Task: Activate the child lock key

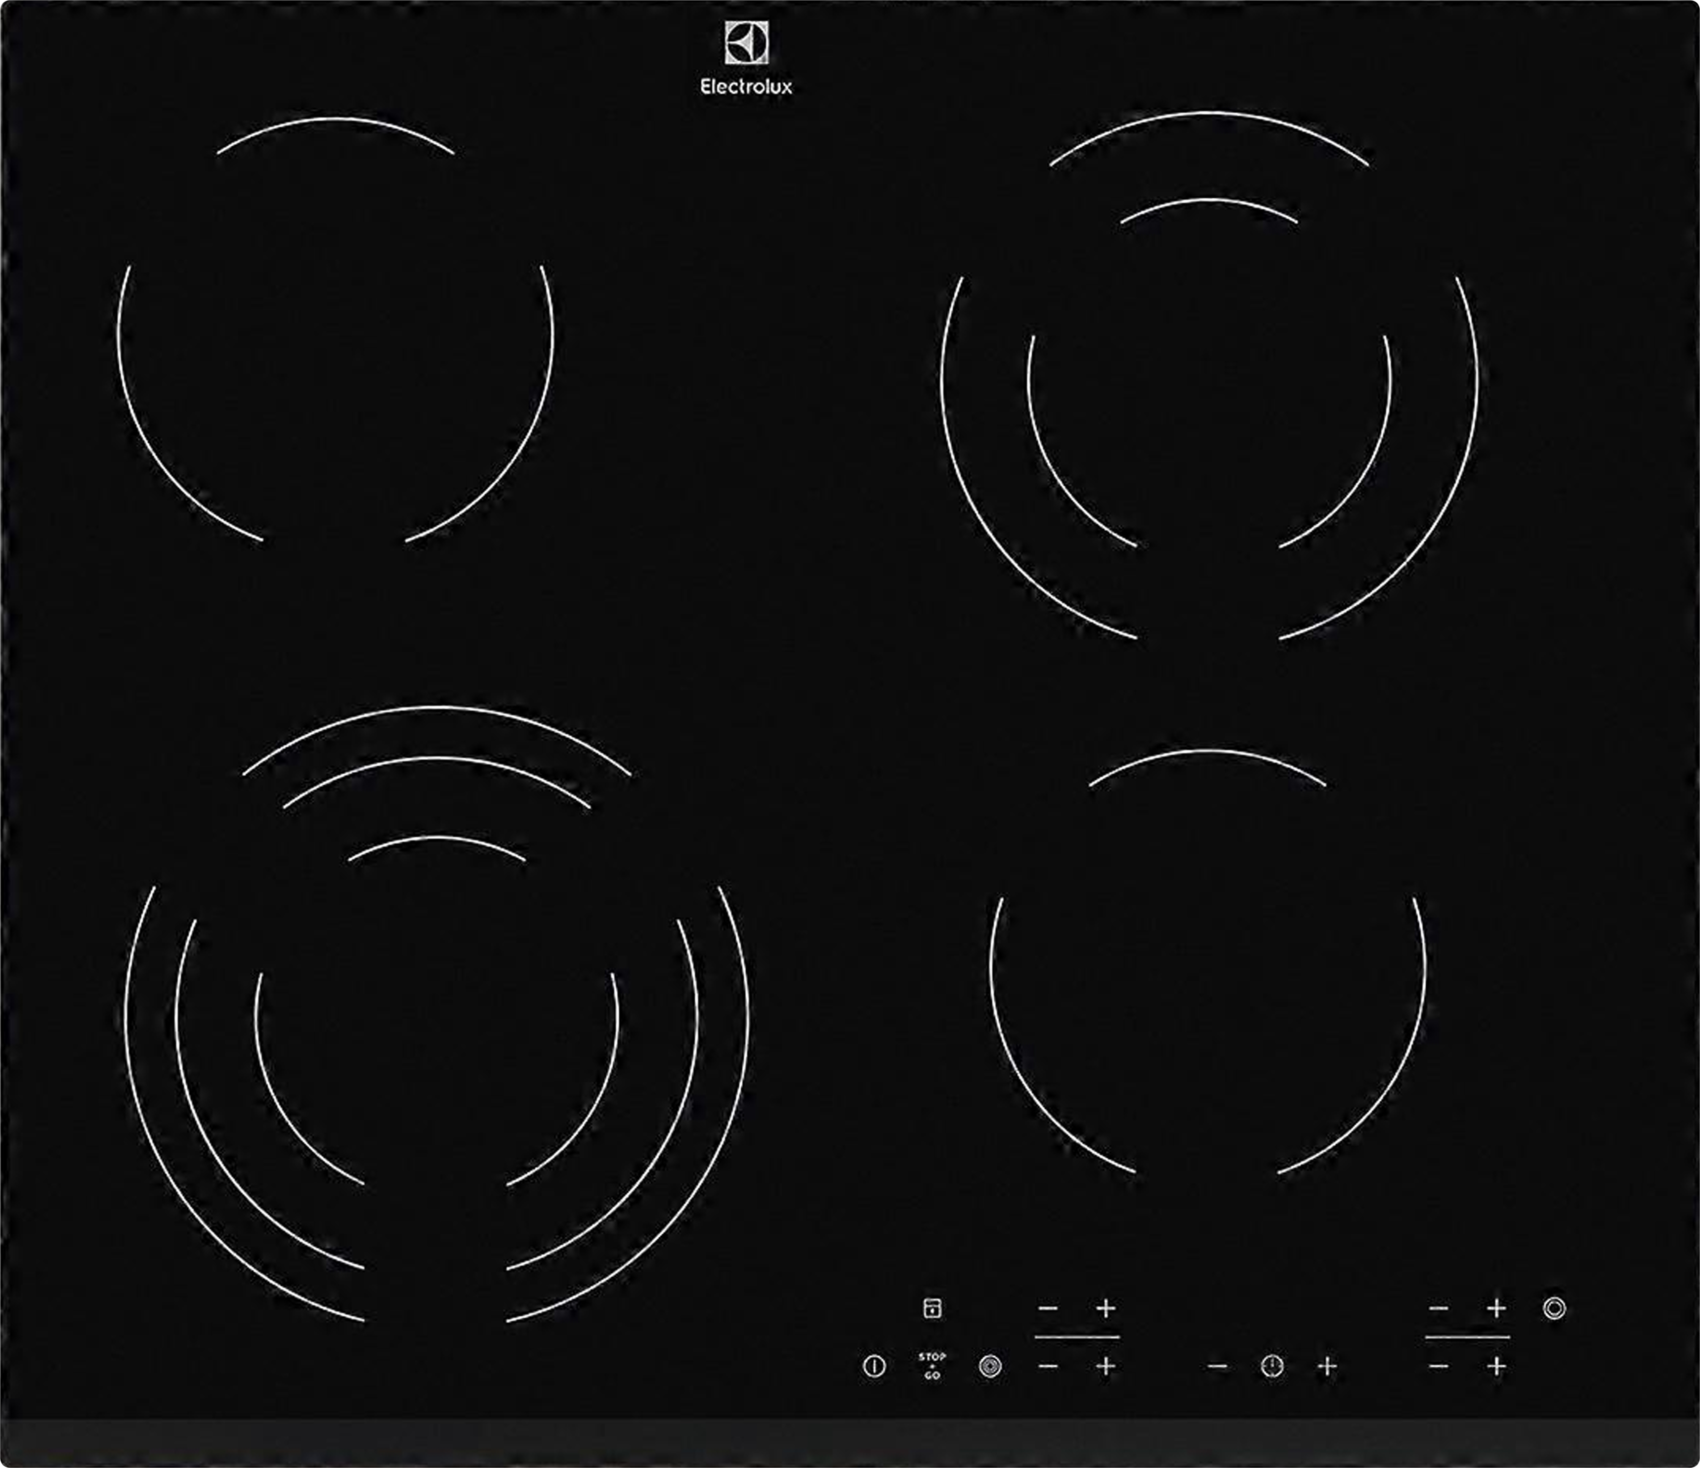Action: coord(932,1308)
